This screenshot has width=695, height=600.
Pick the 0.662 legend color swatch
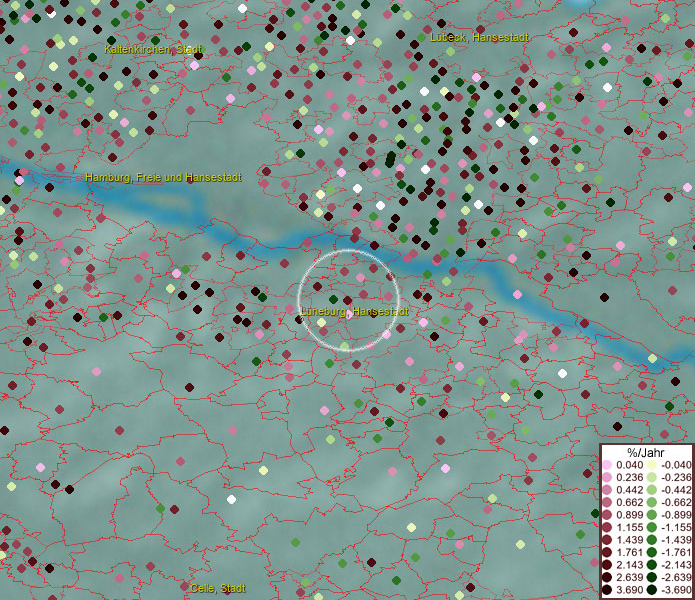click(x=607, y=503)
